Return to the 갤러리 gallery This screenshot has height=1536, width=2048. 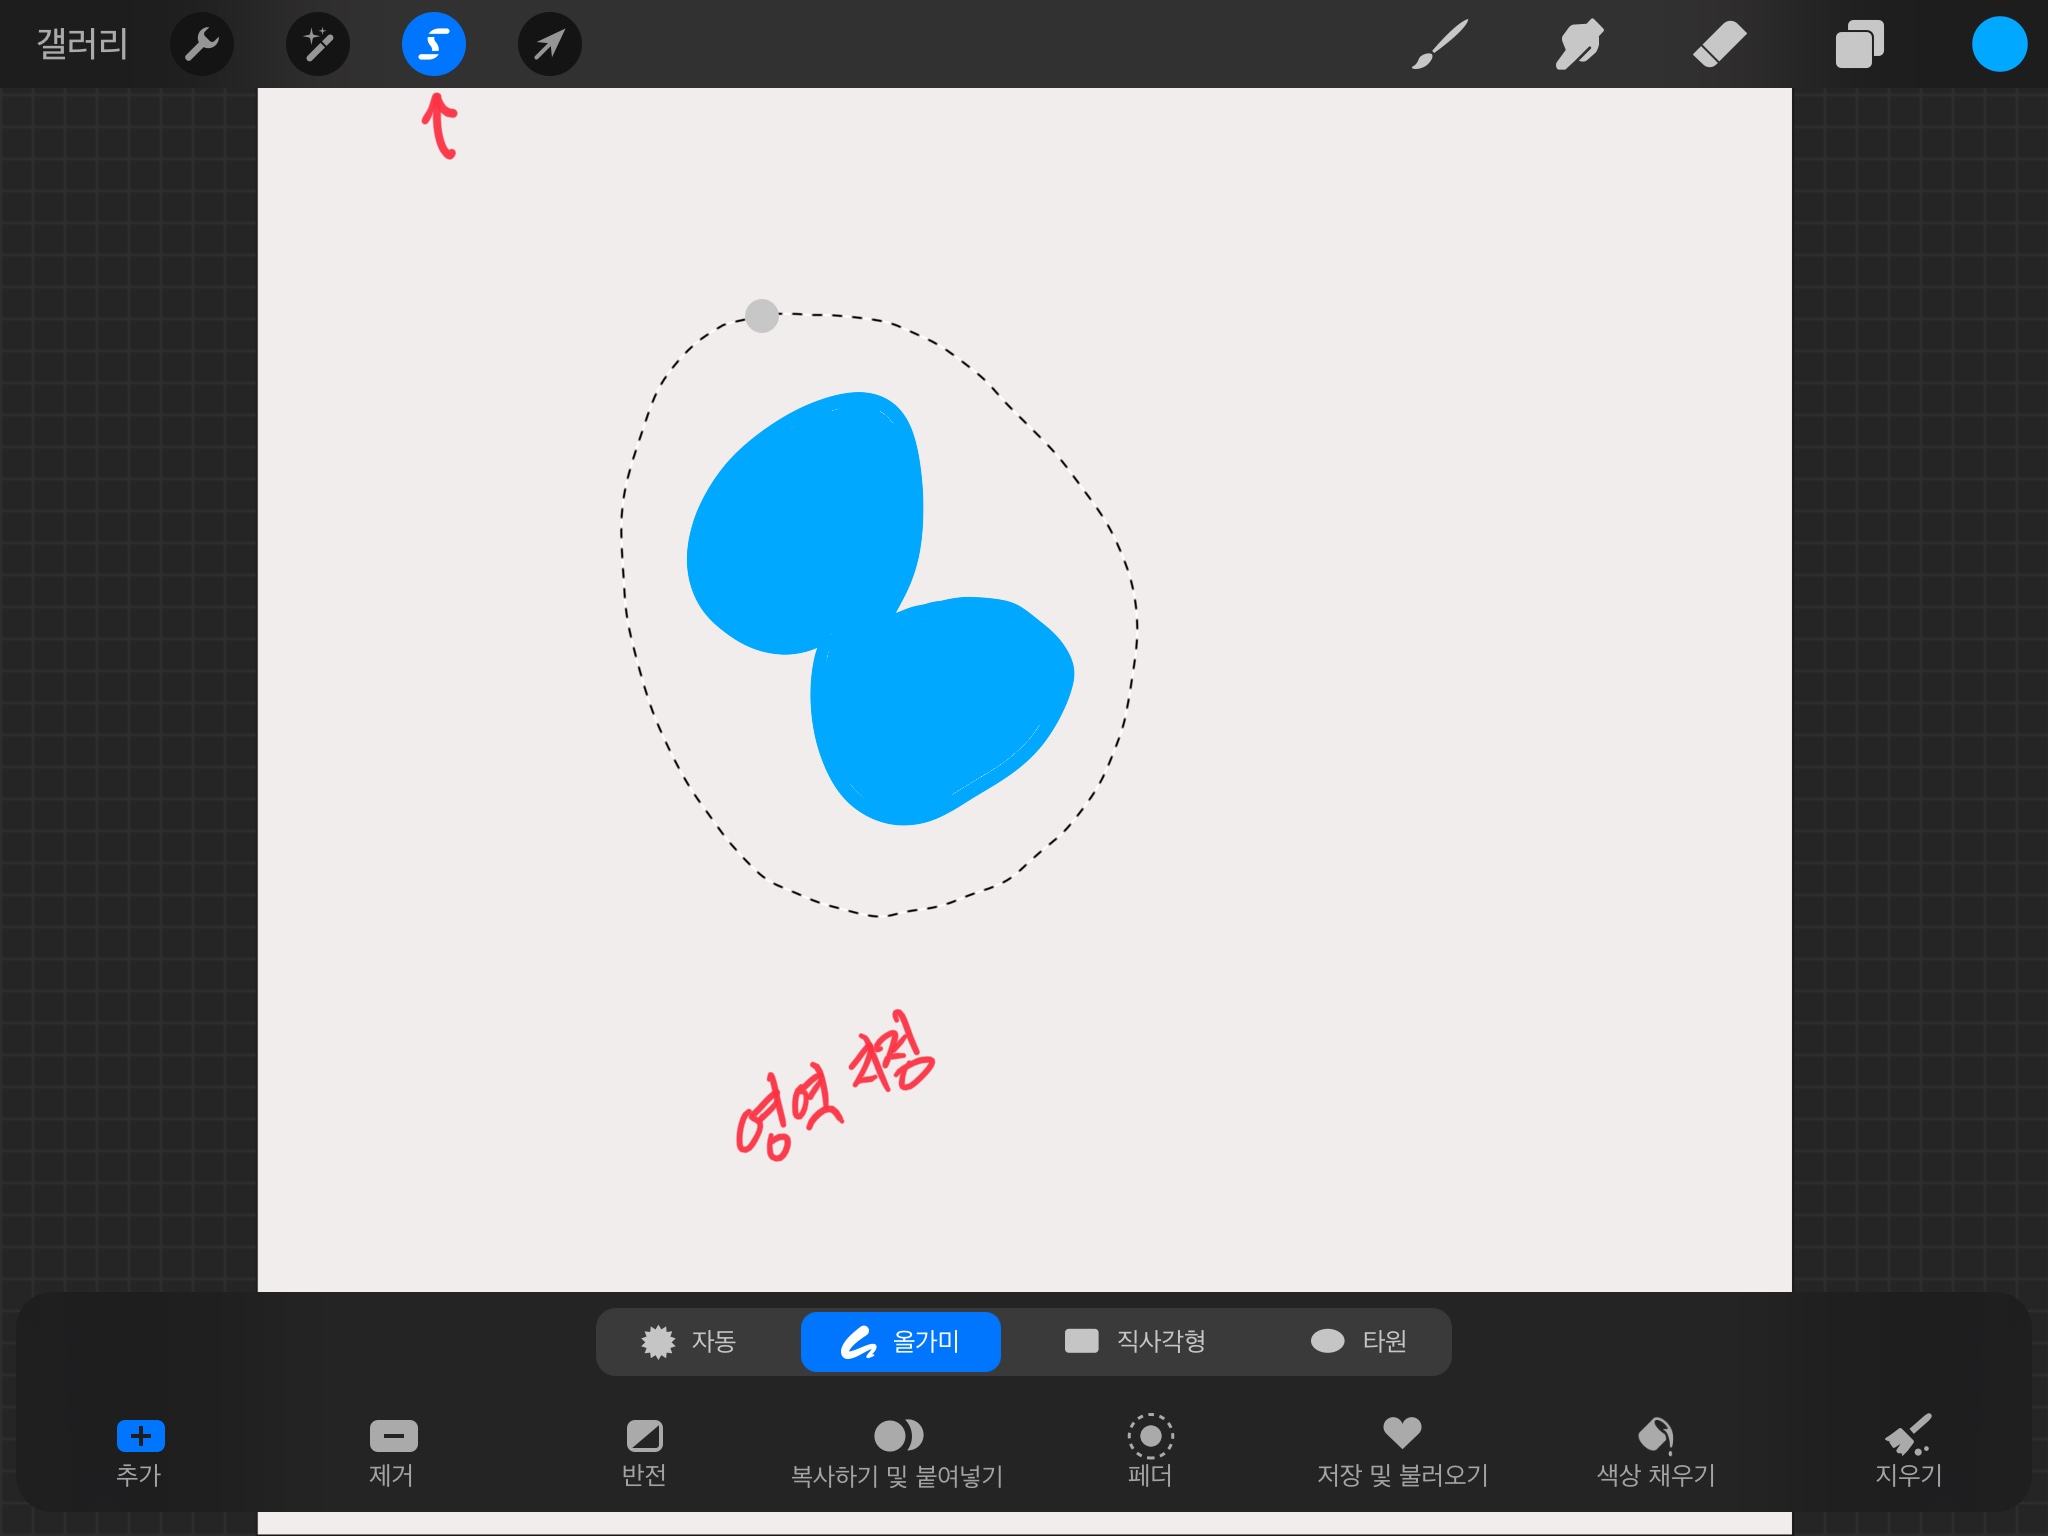point(82,44)
